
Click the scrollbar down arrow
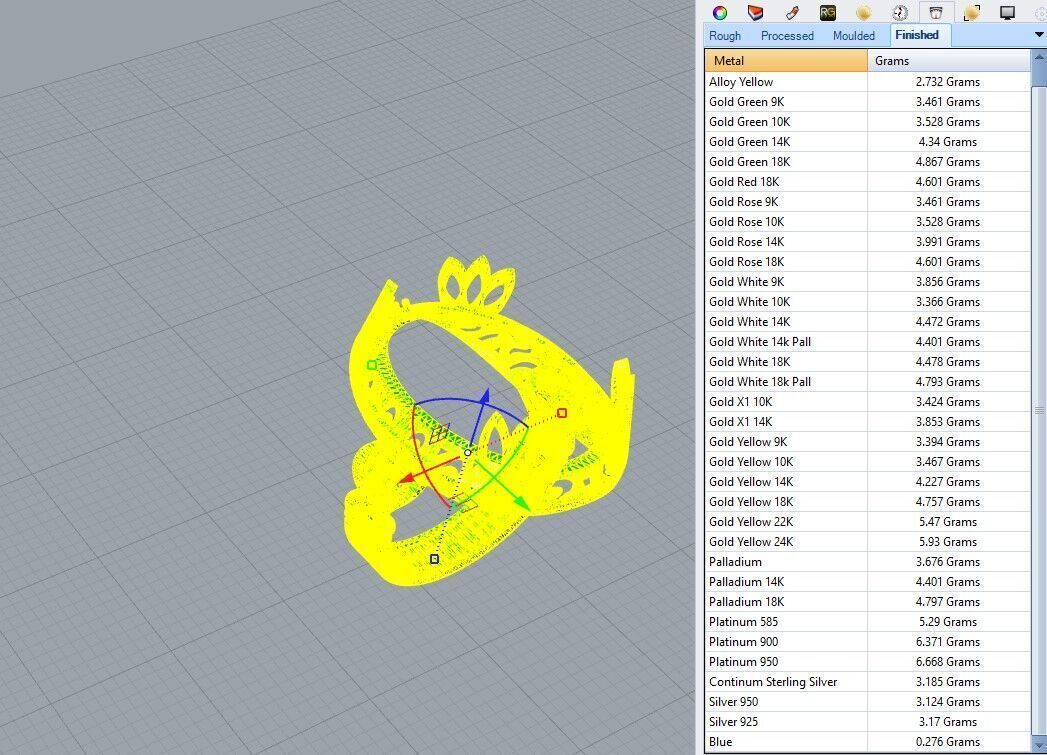(x=1039, y=744)
